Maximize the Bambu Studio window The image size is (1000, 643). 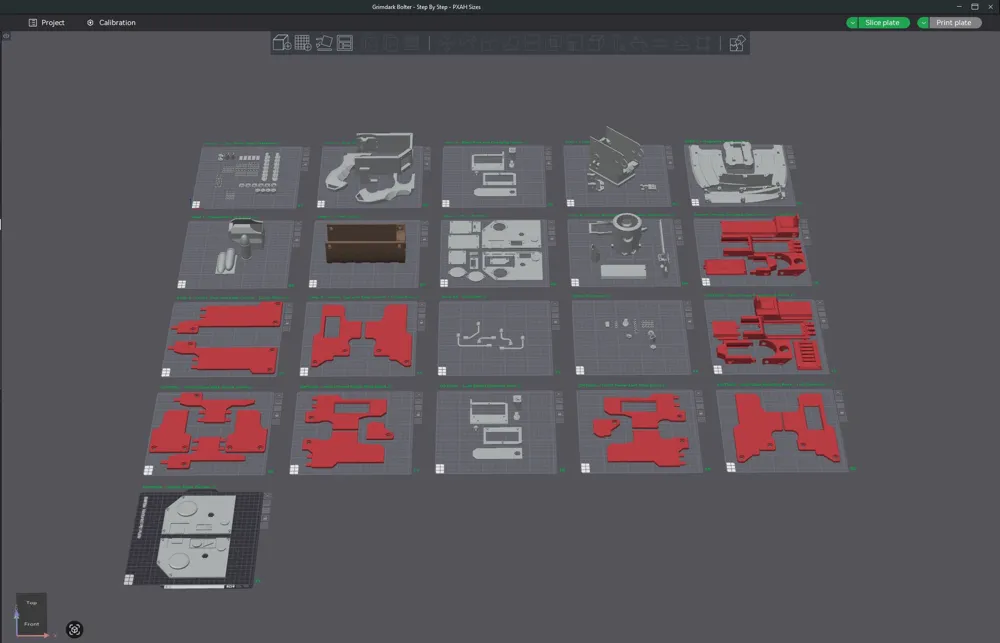point(974,6)
